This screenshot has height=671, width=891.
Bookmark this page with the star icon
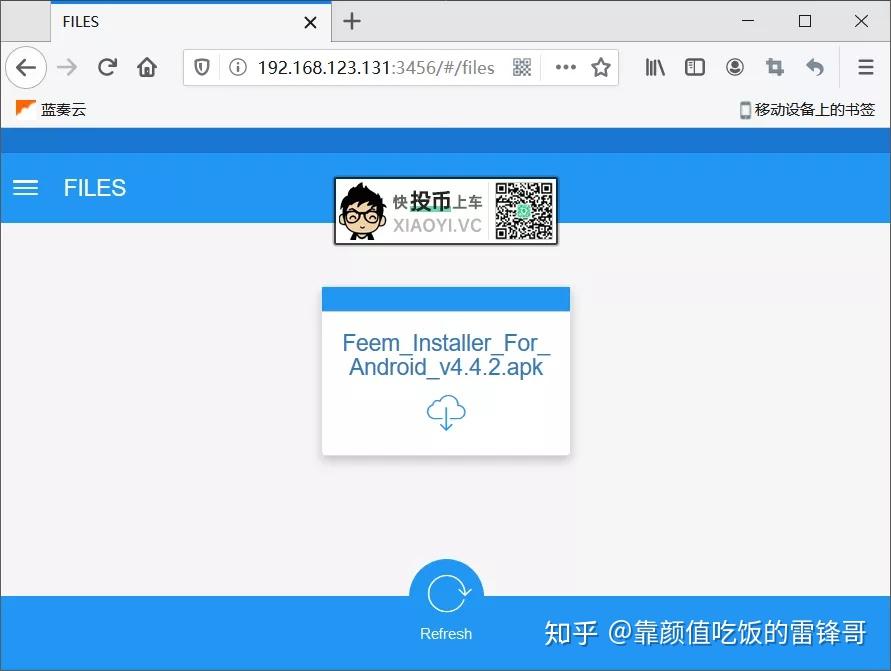(601, 68)
